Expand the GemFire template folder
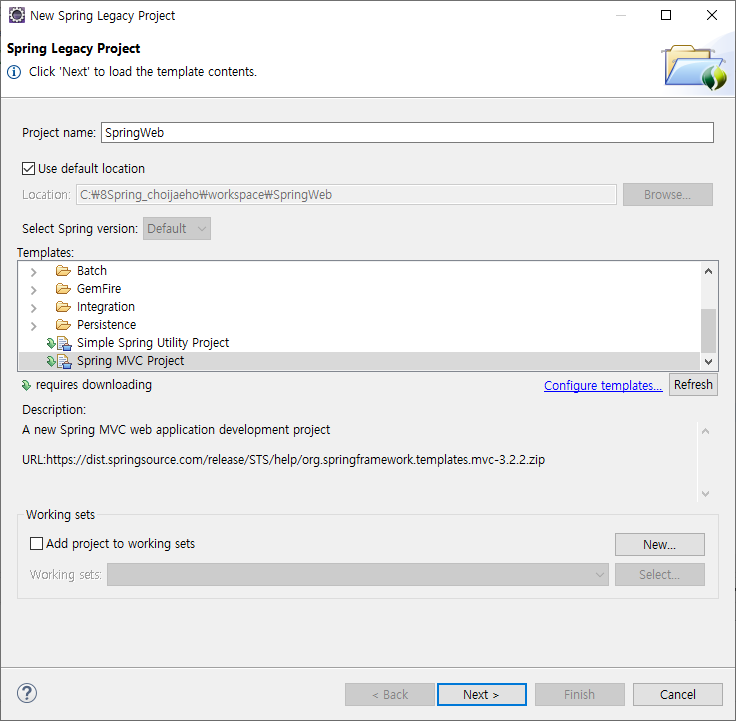736x721 pixels. click(x=33, y=290)
